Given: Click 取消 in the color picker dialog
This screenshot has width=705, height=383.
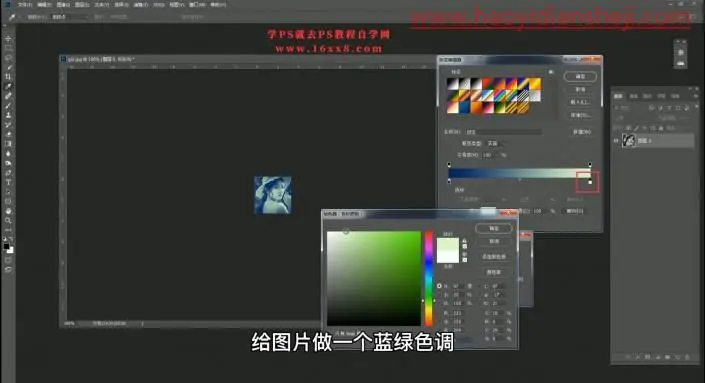Looking at the screenshot, I should (494, 241).
